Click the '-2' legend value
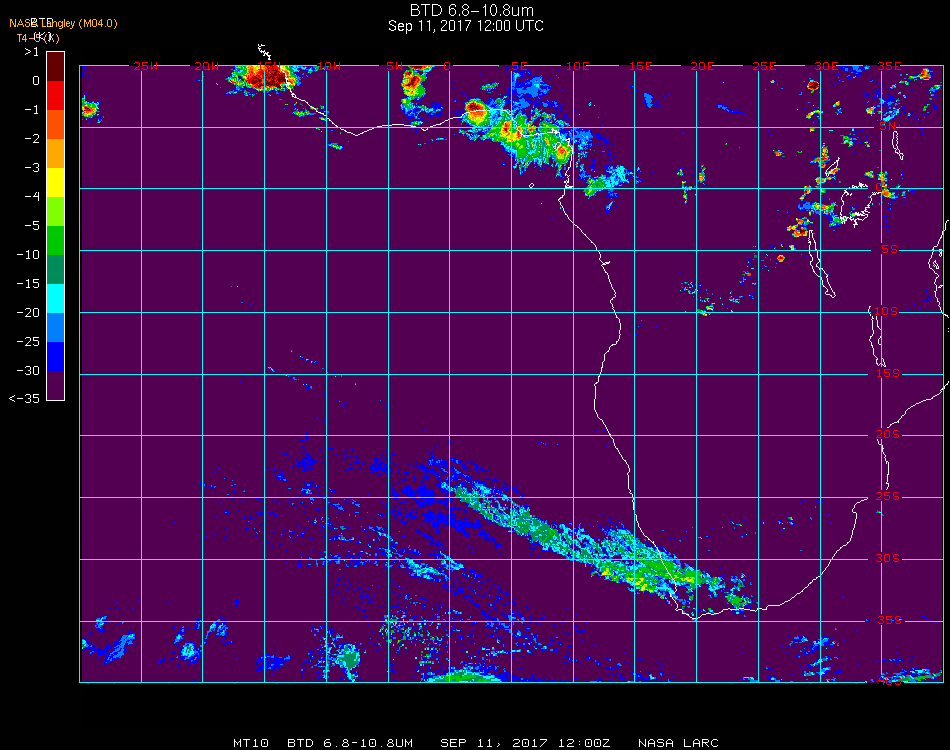The width and height of the screenshot is (950, 750). click(32, 139)
